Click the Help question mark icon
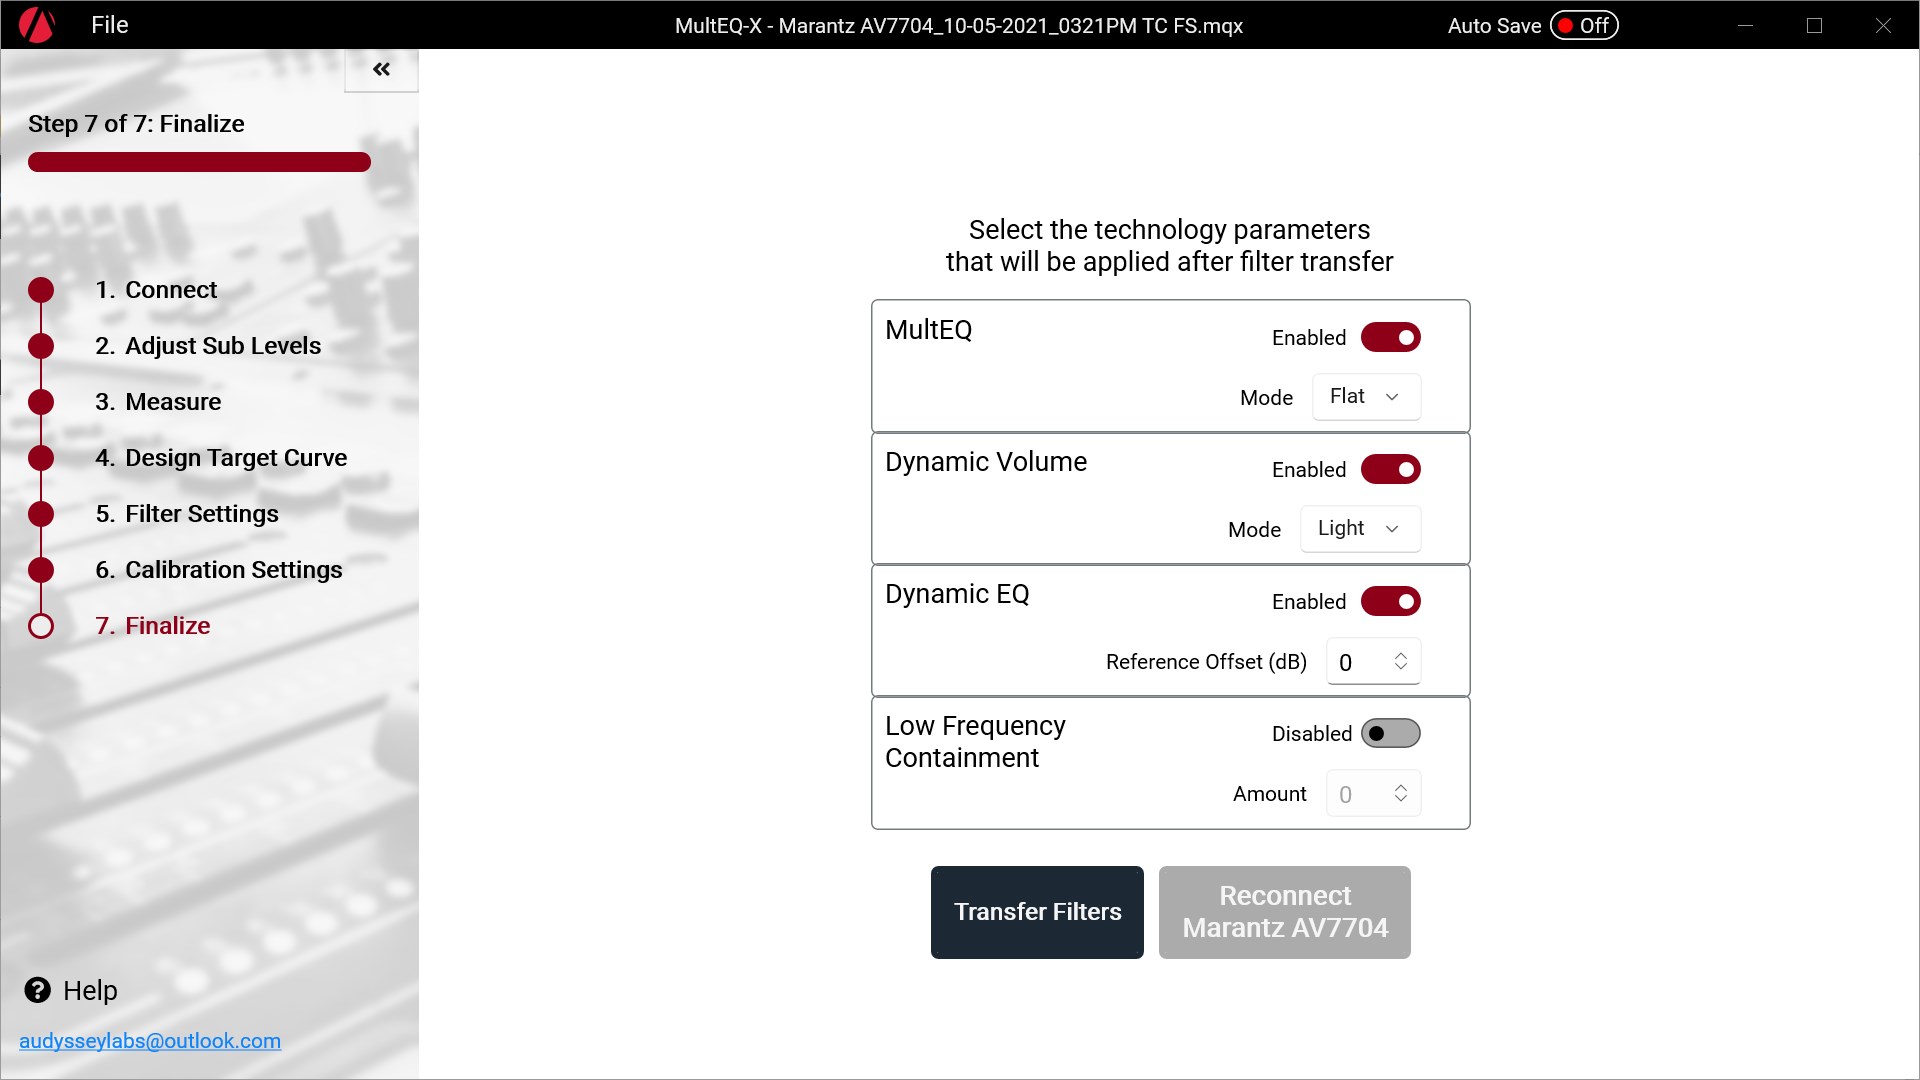Screen dimensions: 1920x1080 click(x=38, y=990)
